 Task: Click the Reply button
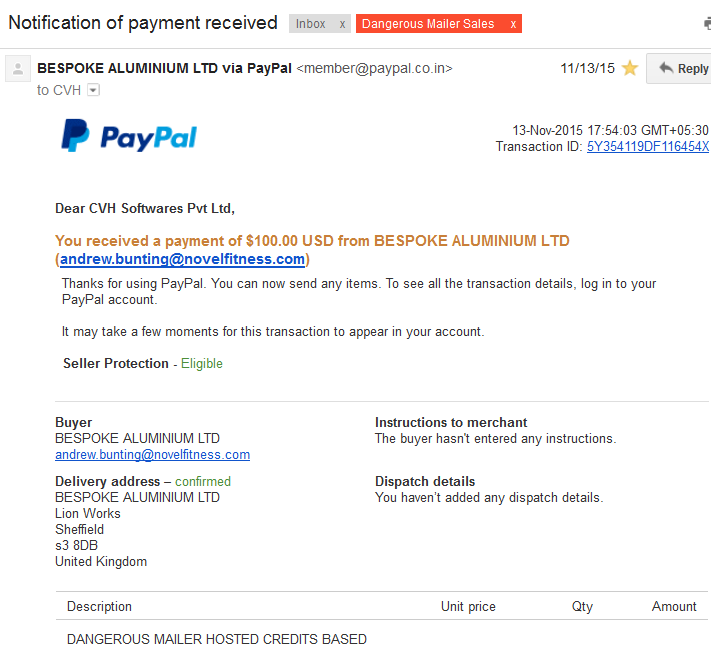[x=679, y=68]
